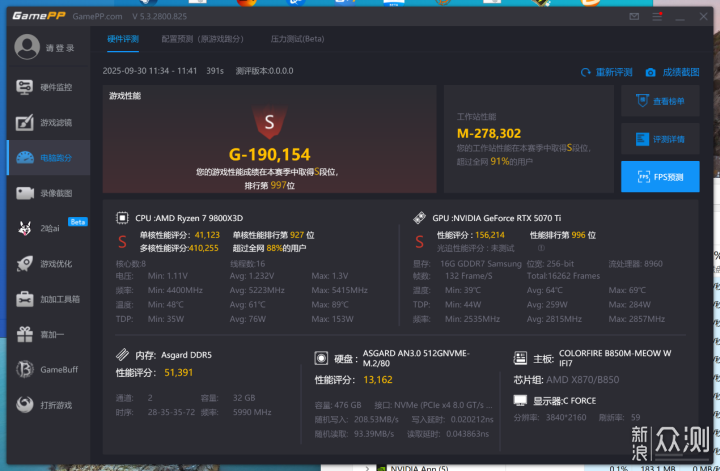Click the memory score 51,391
Viewport: 720px width, 471px height.
pos(179,373)
